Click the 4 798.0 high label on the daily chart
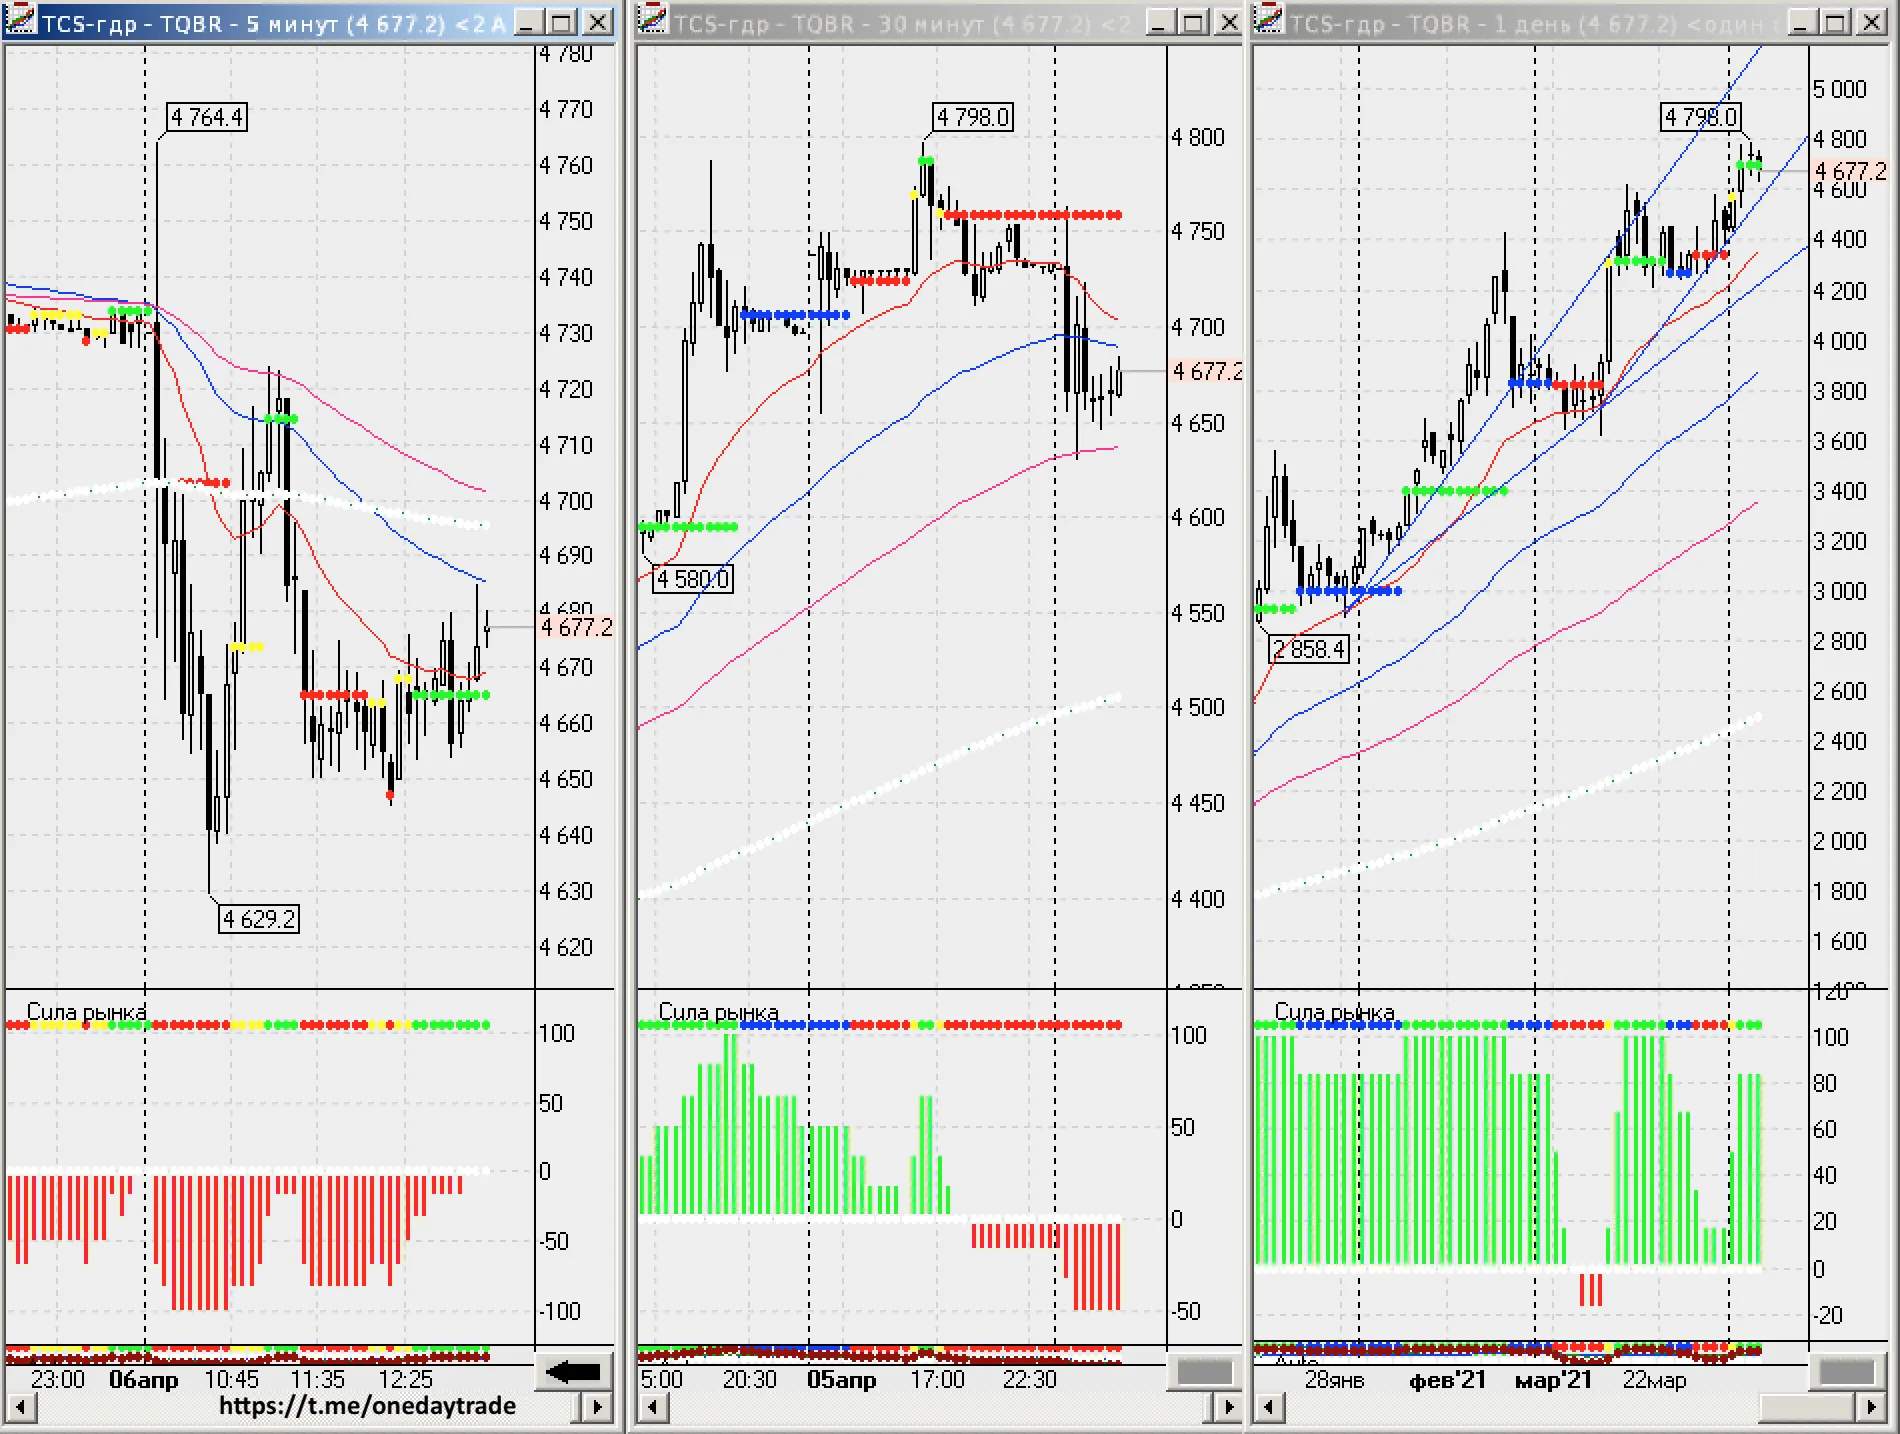Screen dimensions: 1900x1434 [x=1700, y=117]
